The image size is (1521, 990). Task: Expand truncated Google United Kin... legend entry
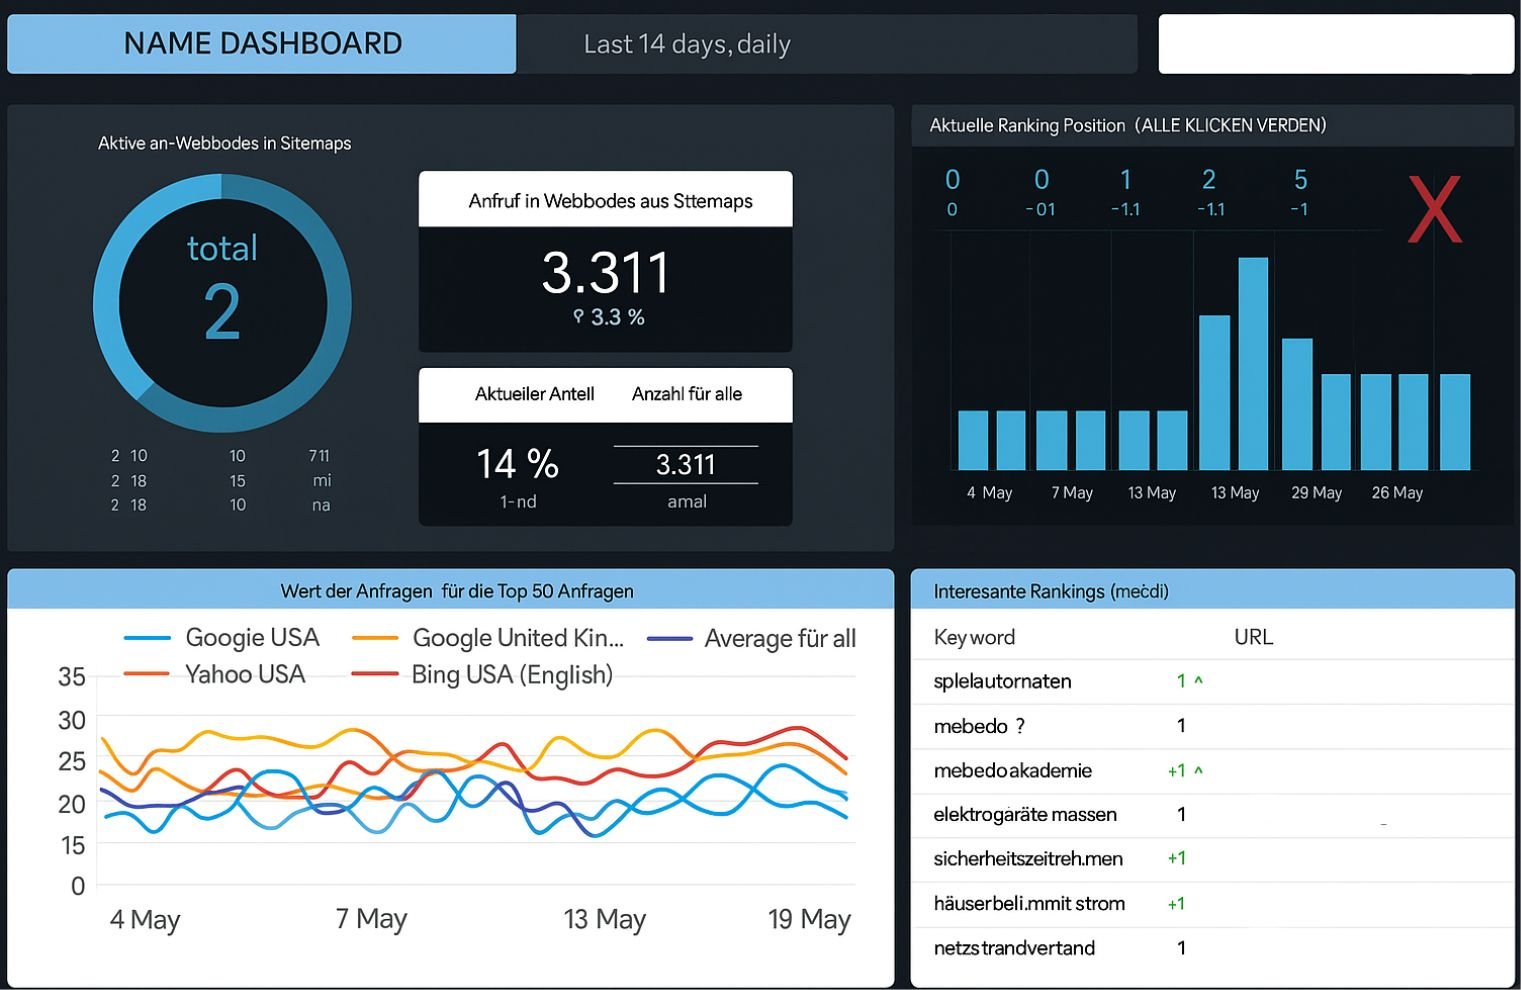click(488, 638)
